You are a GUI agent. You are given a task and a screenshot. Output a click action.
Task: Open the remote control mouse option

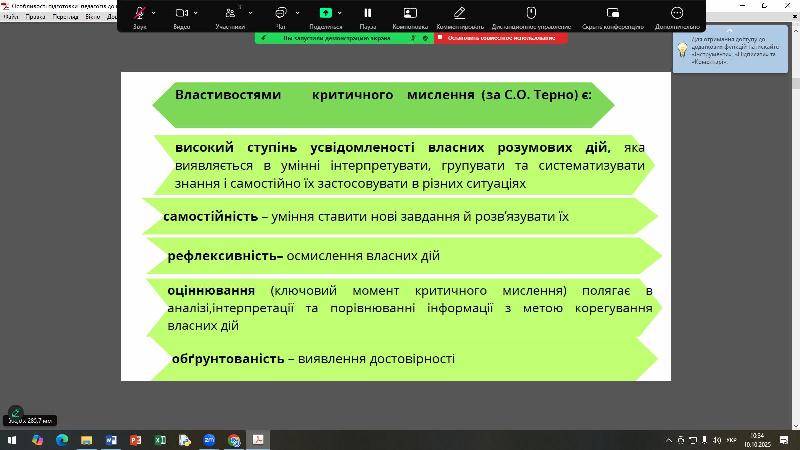(531, 13)
